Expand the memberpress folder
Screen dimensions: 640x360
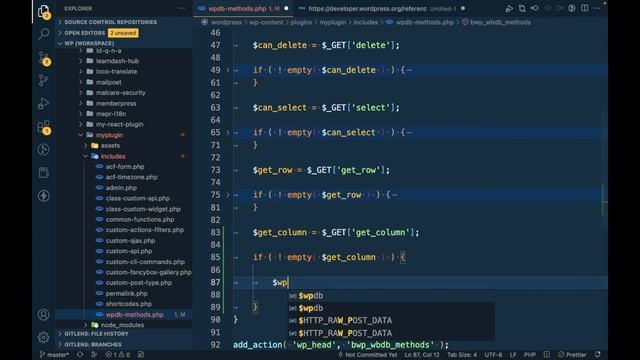pyautogui.click(x=116, y=103)
